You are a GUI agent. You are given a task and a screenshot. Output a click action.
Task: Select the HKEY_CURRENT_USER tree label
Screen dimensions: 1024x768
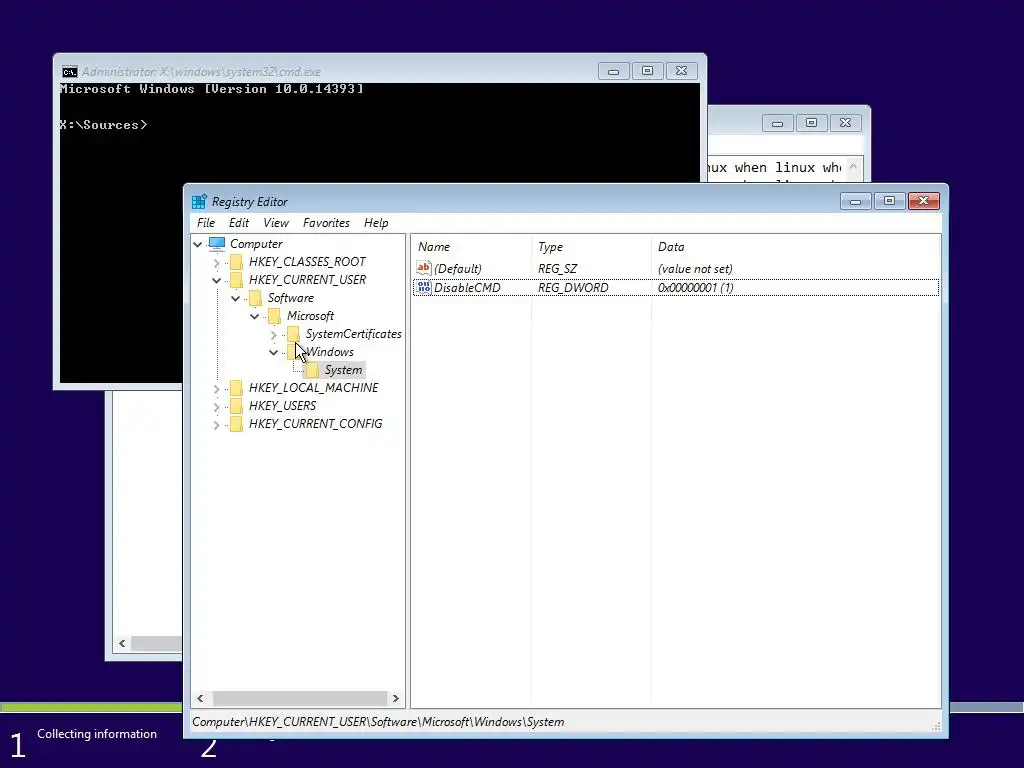click(308, 280)
